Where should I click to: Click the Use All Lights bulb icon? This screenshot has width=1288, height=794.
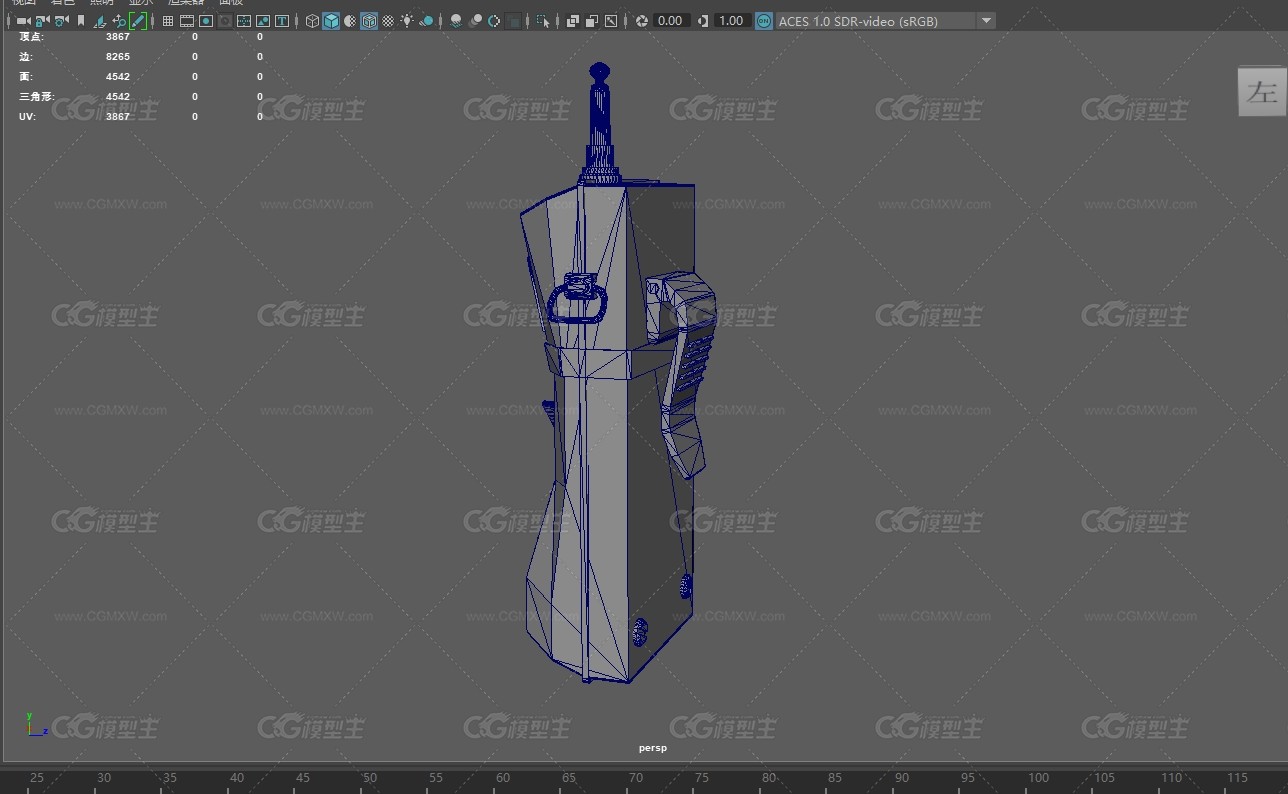click(x=408, y=21)
